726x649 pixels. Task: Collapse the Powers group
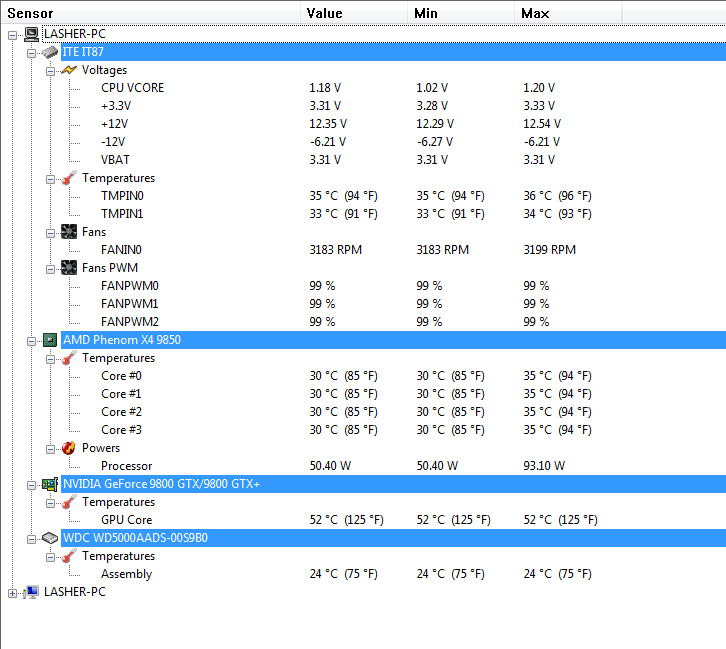point(50,449)
